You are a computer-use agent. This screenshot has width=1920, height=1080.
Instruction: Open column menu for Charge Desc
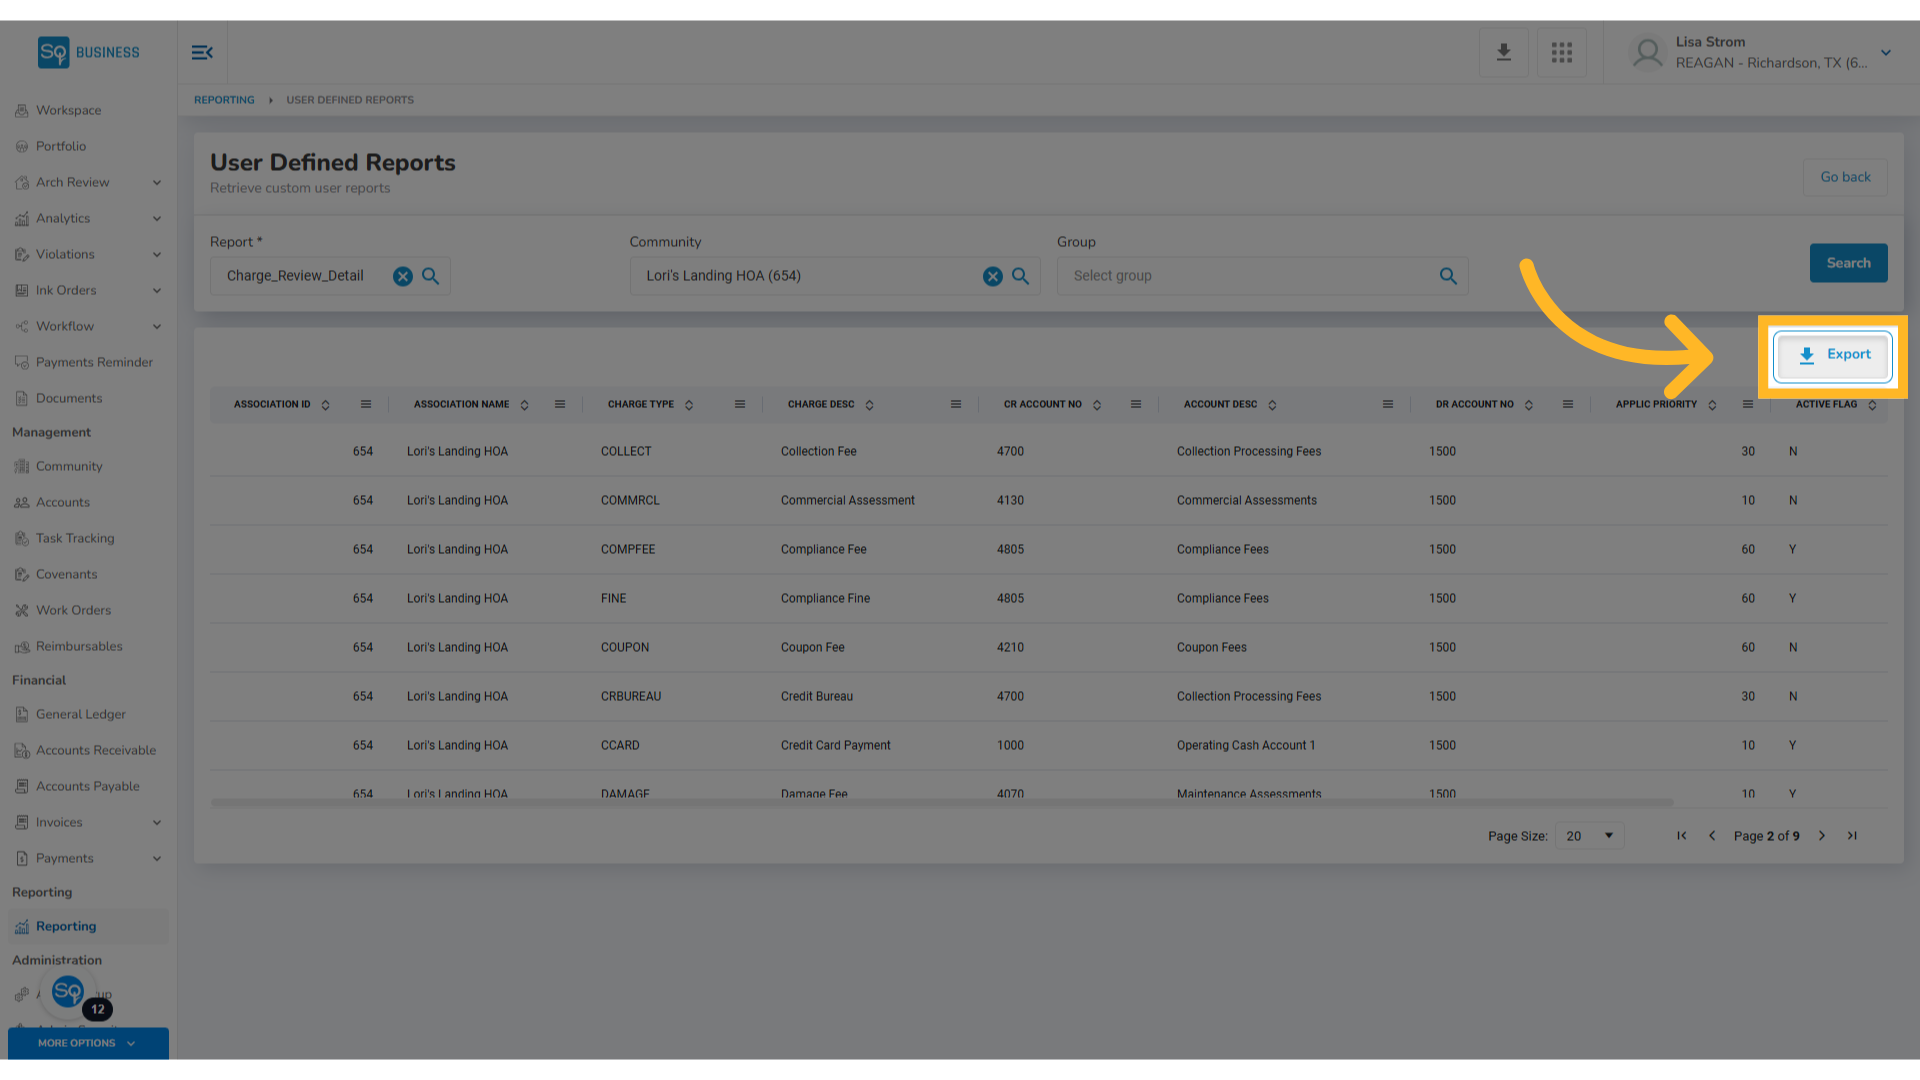956,405
